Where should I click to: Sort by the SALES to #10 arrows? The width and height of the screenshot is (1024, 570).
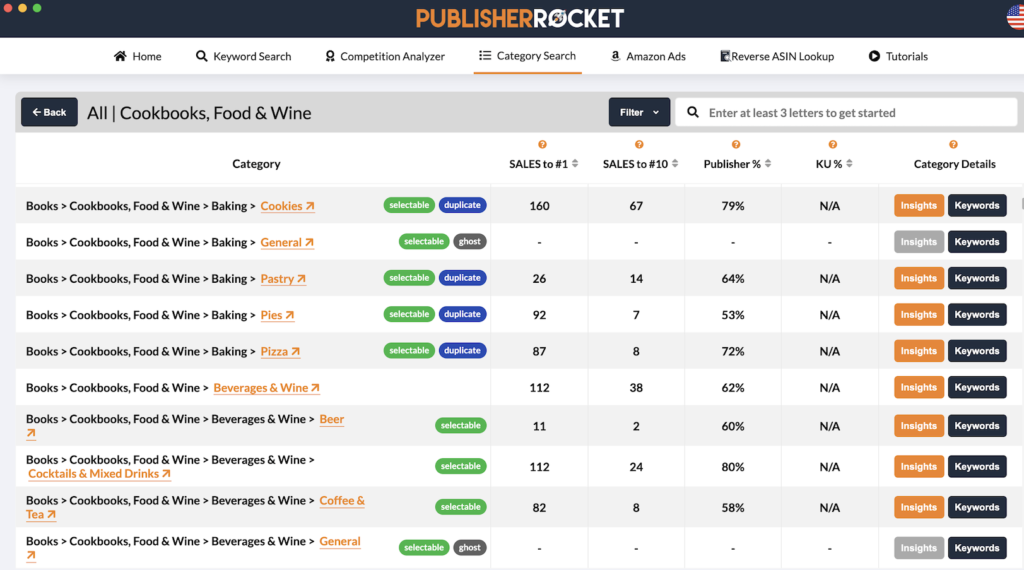tap(675, 163)
